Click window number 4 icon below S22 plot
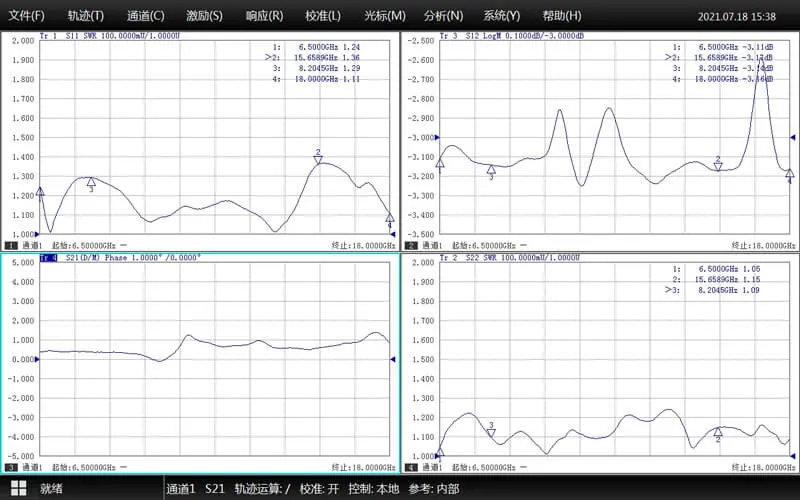 [x=411, y=467]
